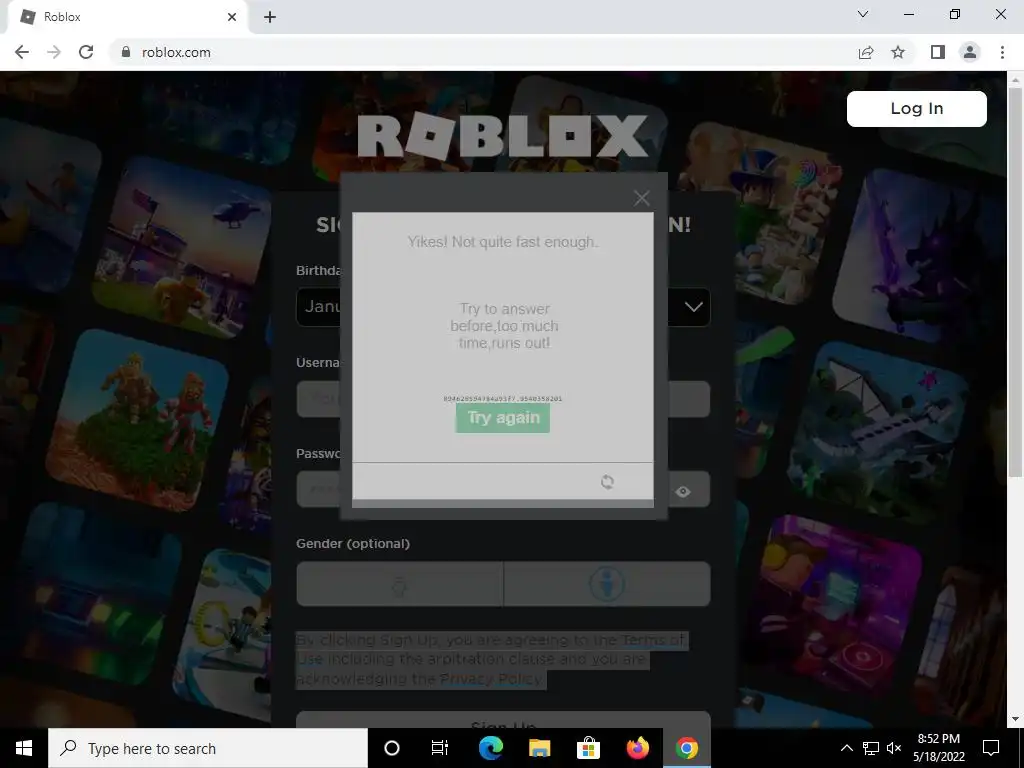This screenshot has width=1024, height=768.
Task: Open the clock showing 8:52 PM
Action: 938,748
